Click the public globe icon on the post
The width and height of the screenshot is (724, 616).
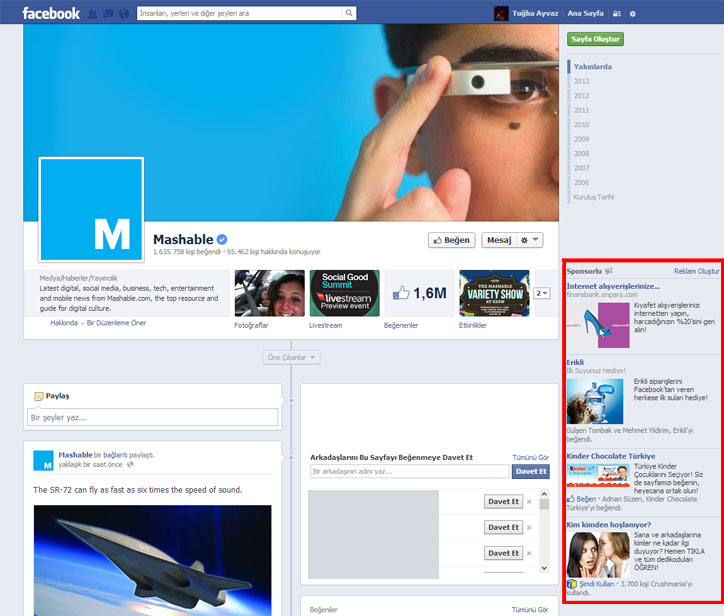coord(130,465)
